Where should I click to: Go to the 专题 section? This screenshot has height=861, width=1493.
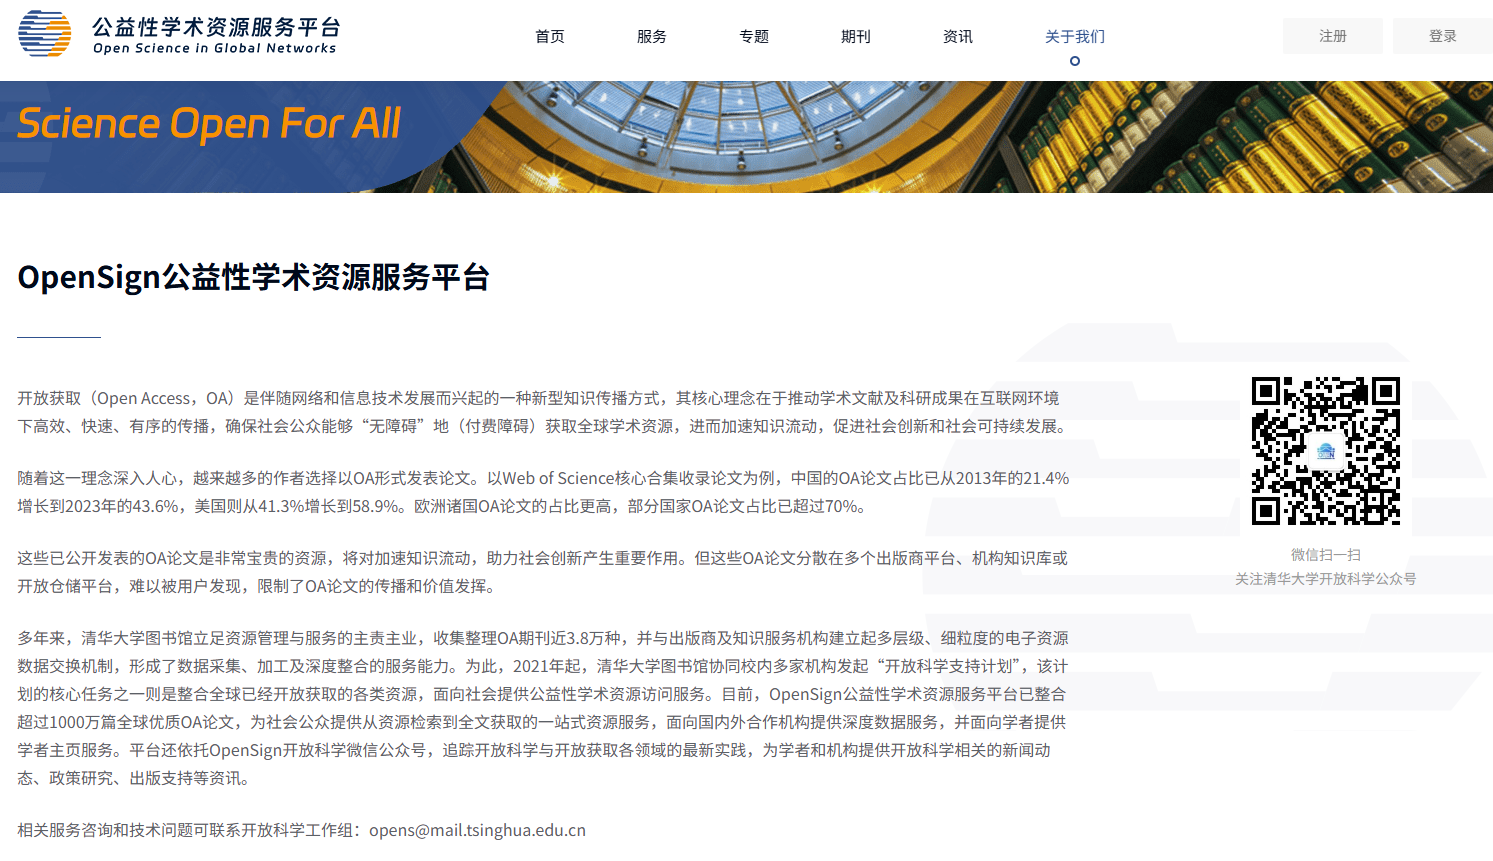point(754,37)
